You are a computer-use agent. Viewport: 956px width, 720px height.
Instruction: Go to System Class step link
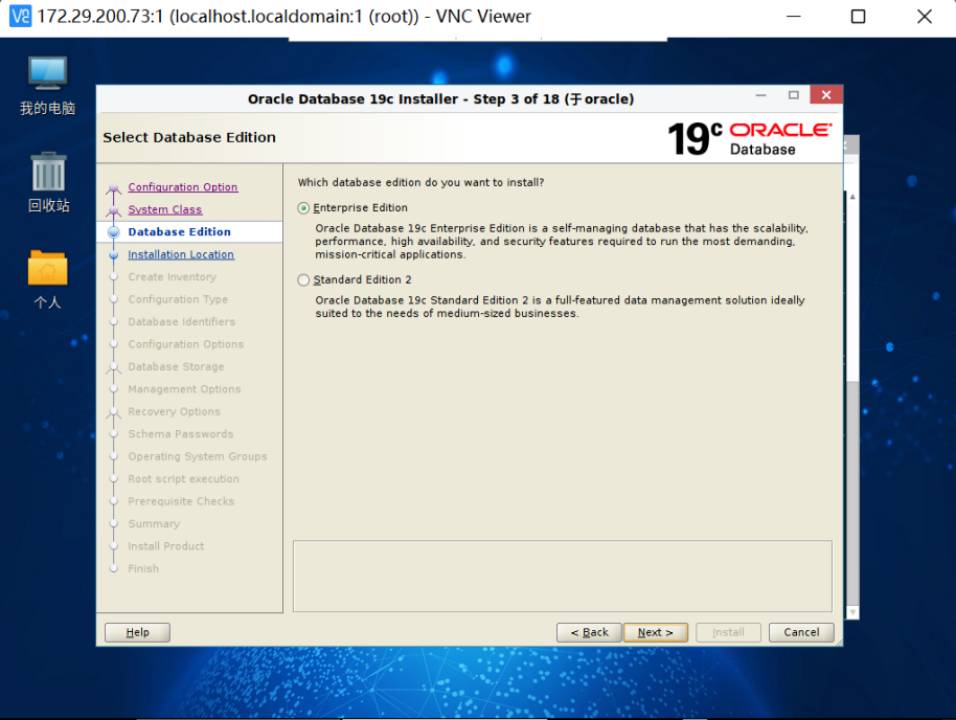click(x=165, y=210)
